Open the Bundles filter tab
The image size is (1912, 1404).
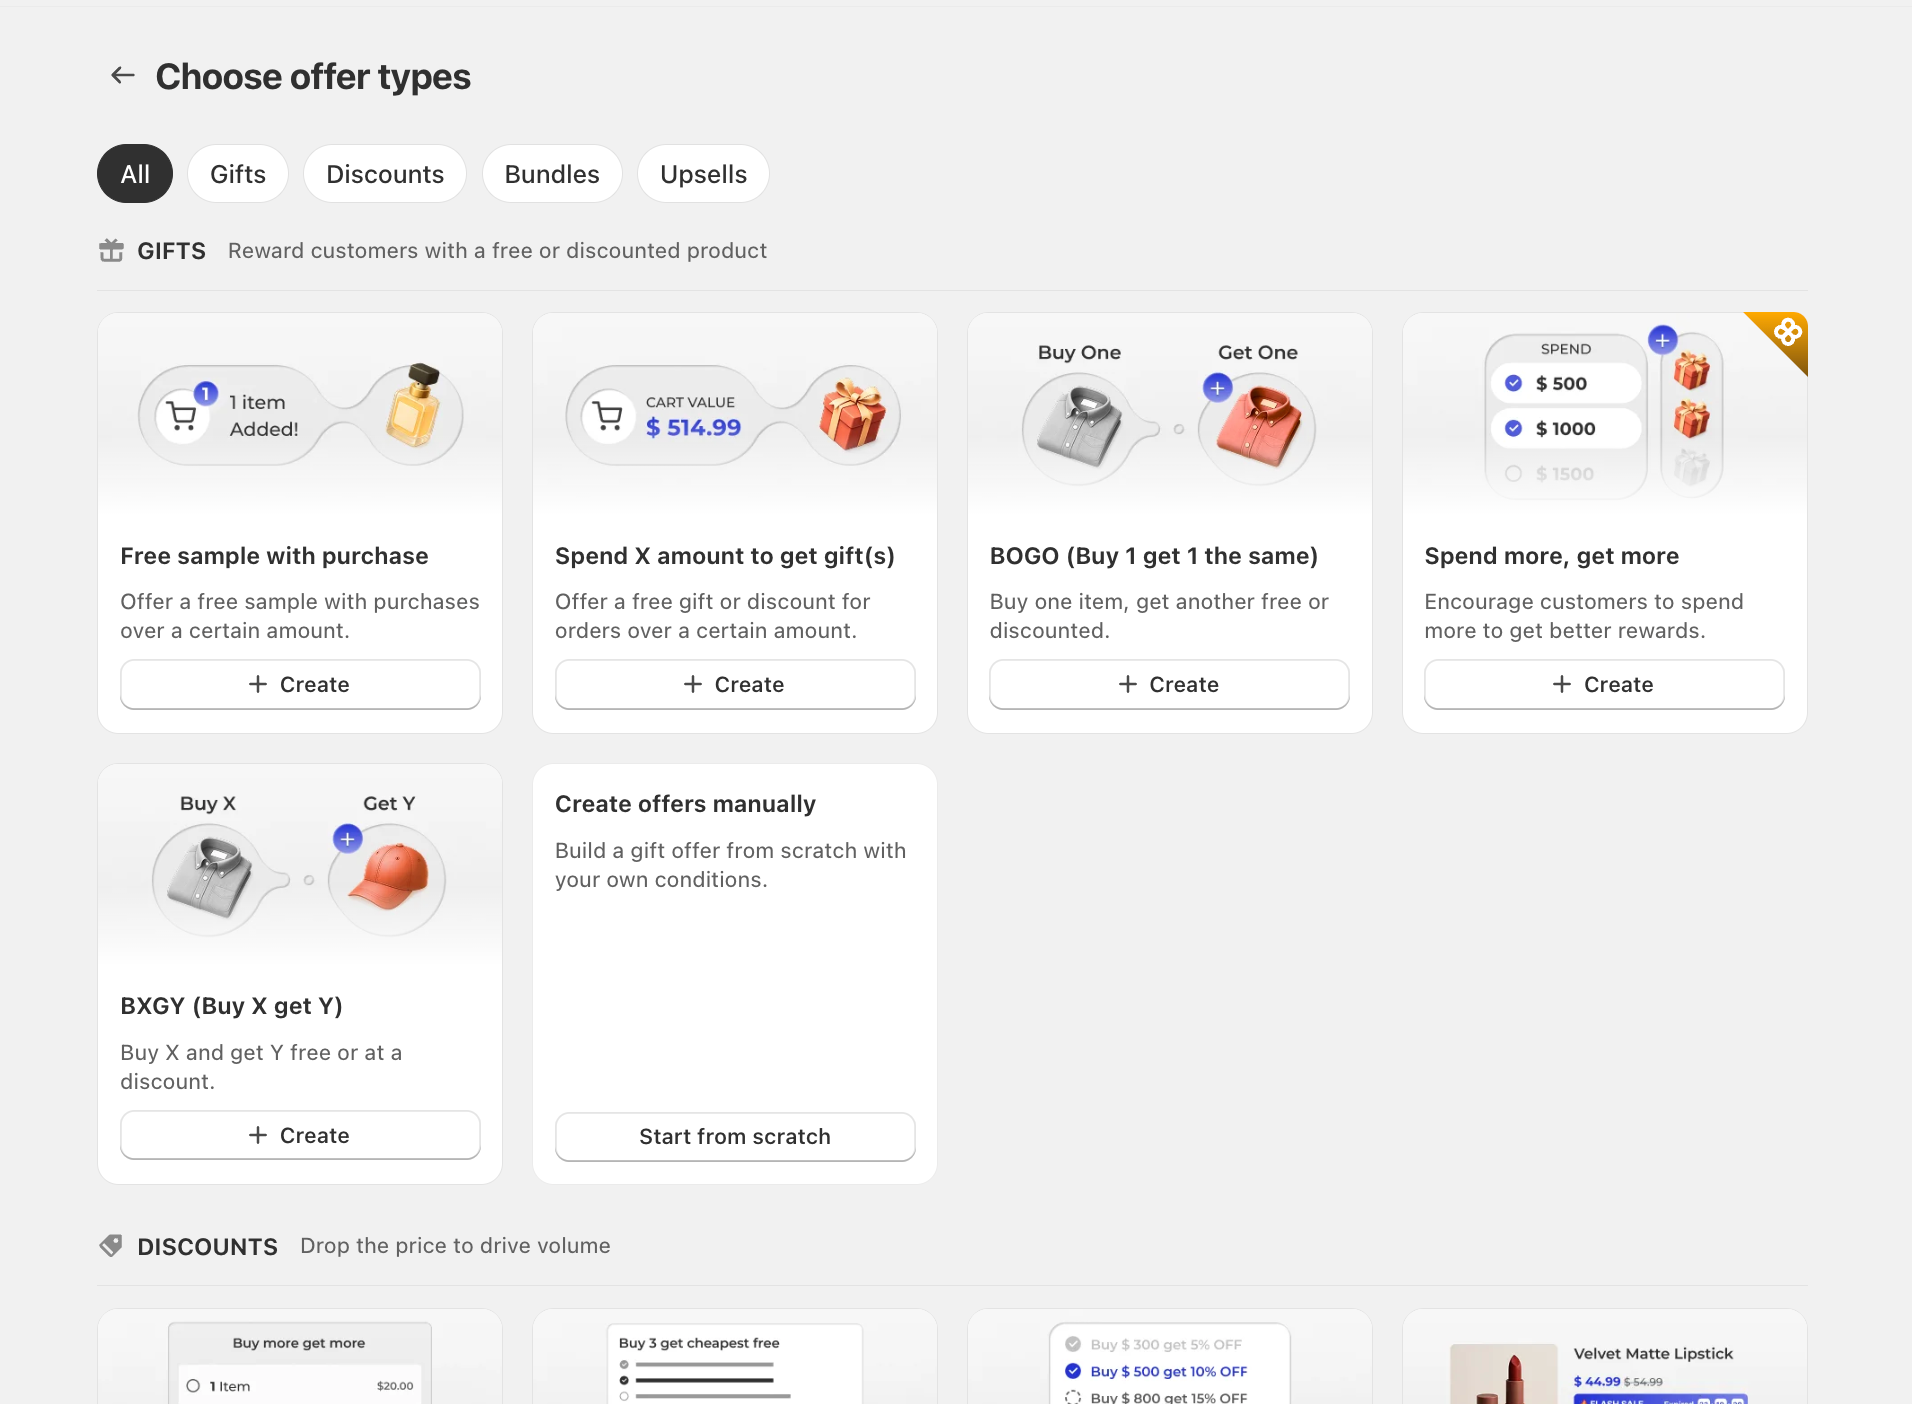pos(552,174)
